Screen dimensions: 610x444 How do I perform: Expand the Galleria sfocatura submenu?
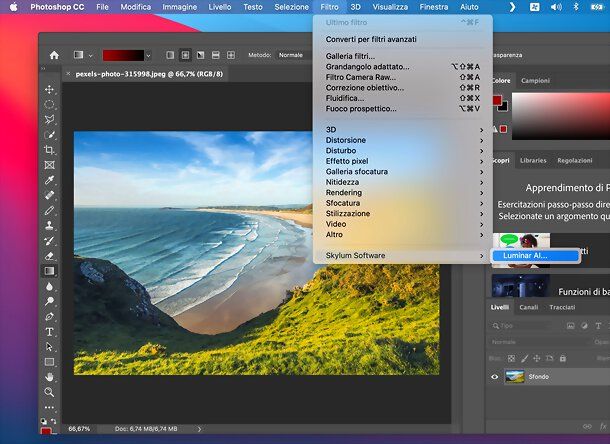403,172
